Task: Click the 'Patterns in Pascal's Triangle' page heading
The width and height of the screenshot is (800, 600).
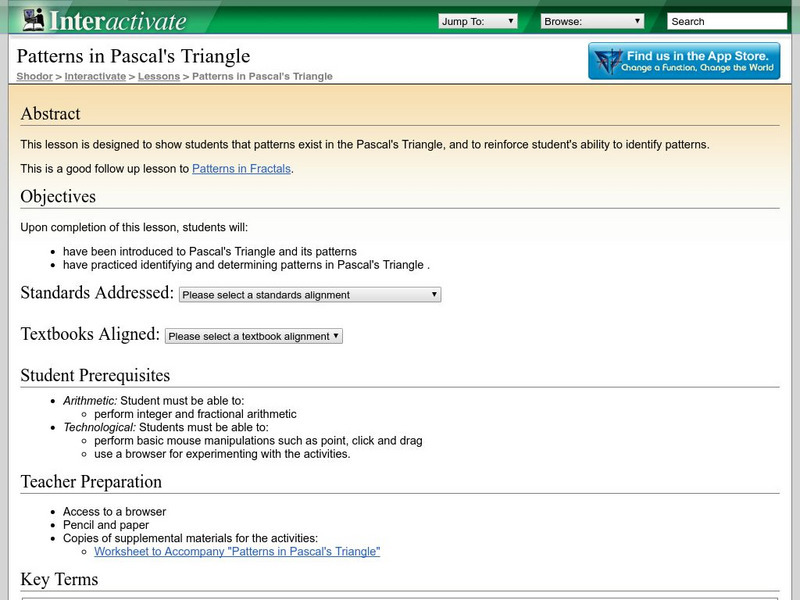Action: pyautogui.click(x=133, y=56)
